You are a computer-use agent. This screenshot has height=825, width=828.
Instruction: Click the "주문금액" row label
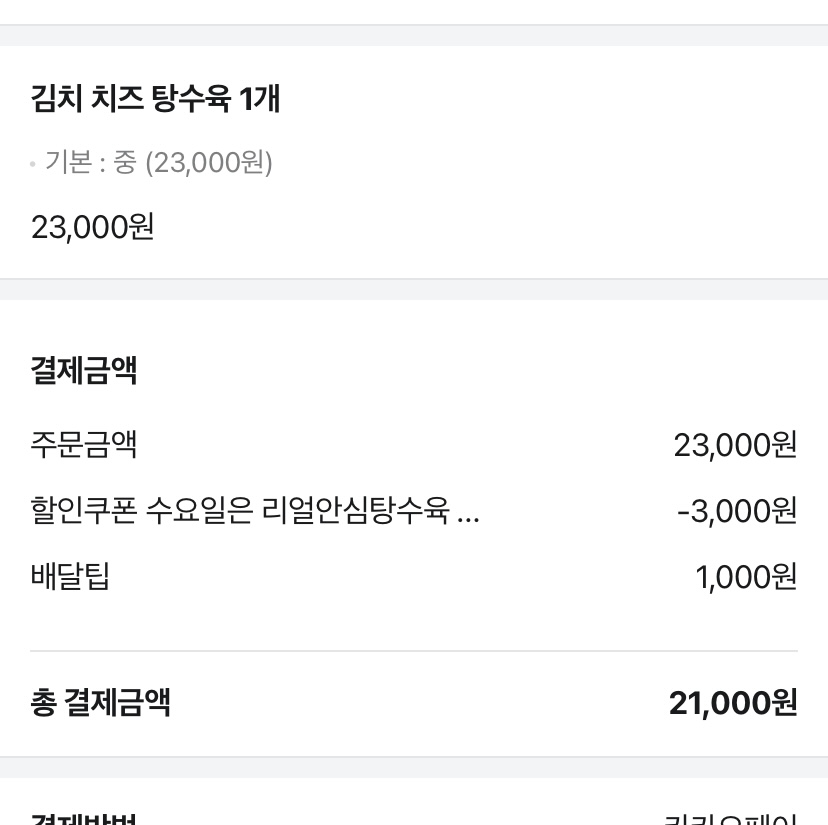point(84,443)
